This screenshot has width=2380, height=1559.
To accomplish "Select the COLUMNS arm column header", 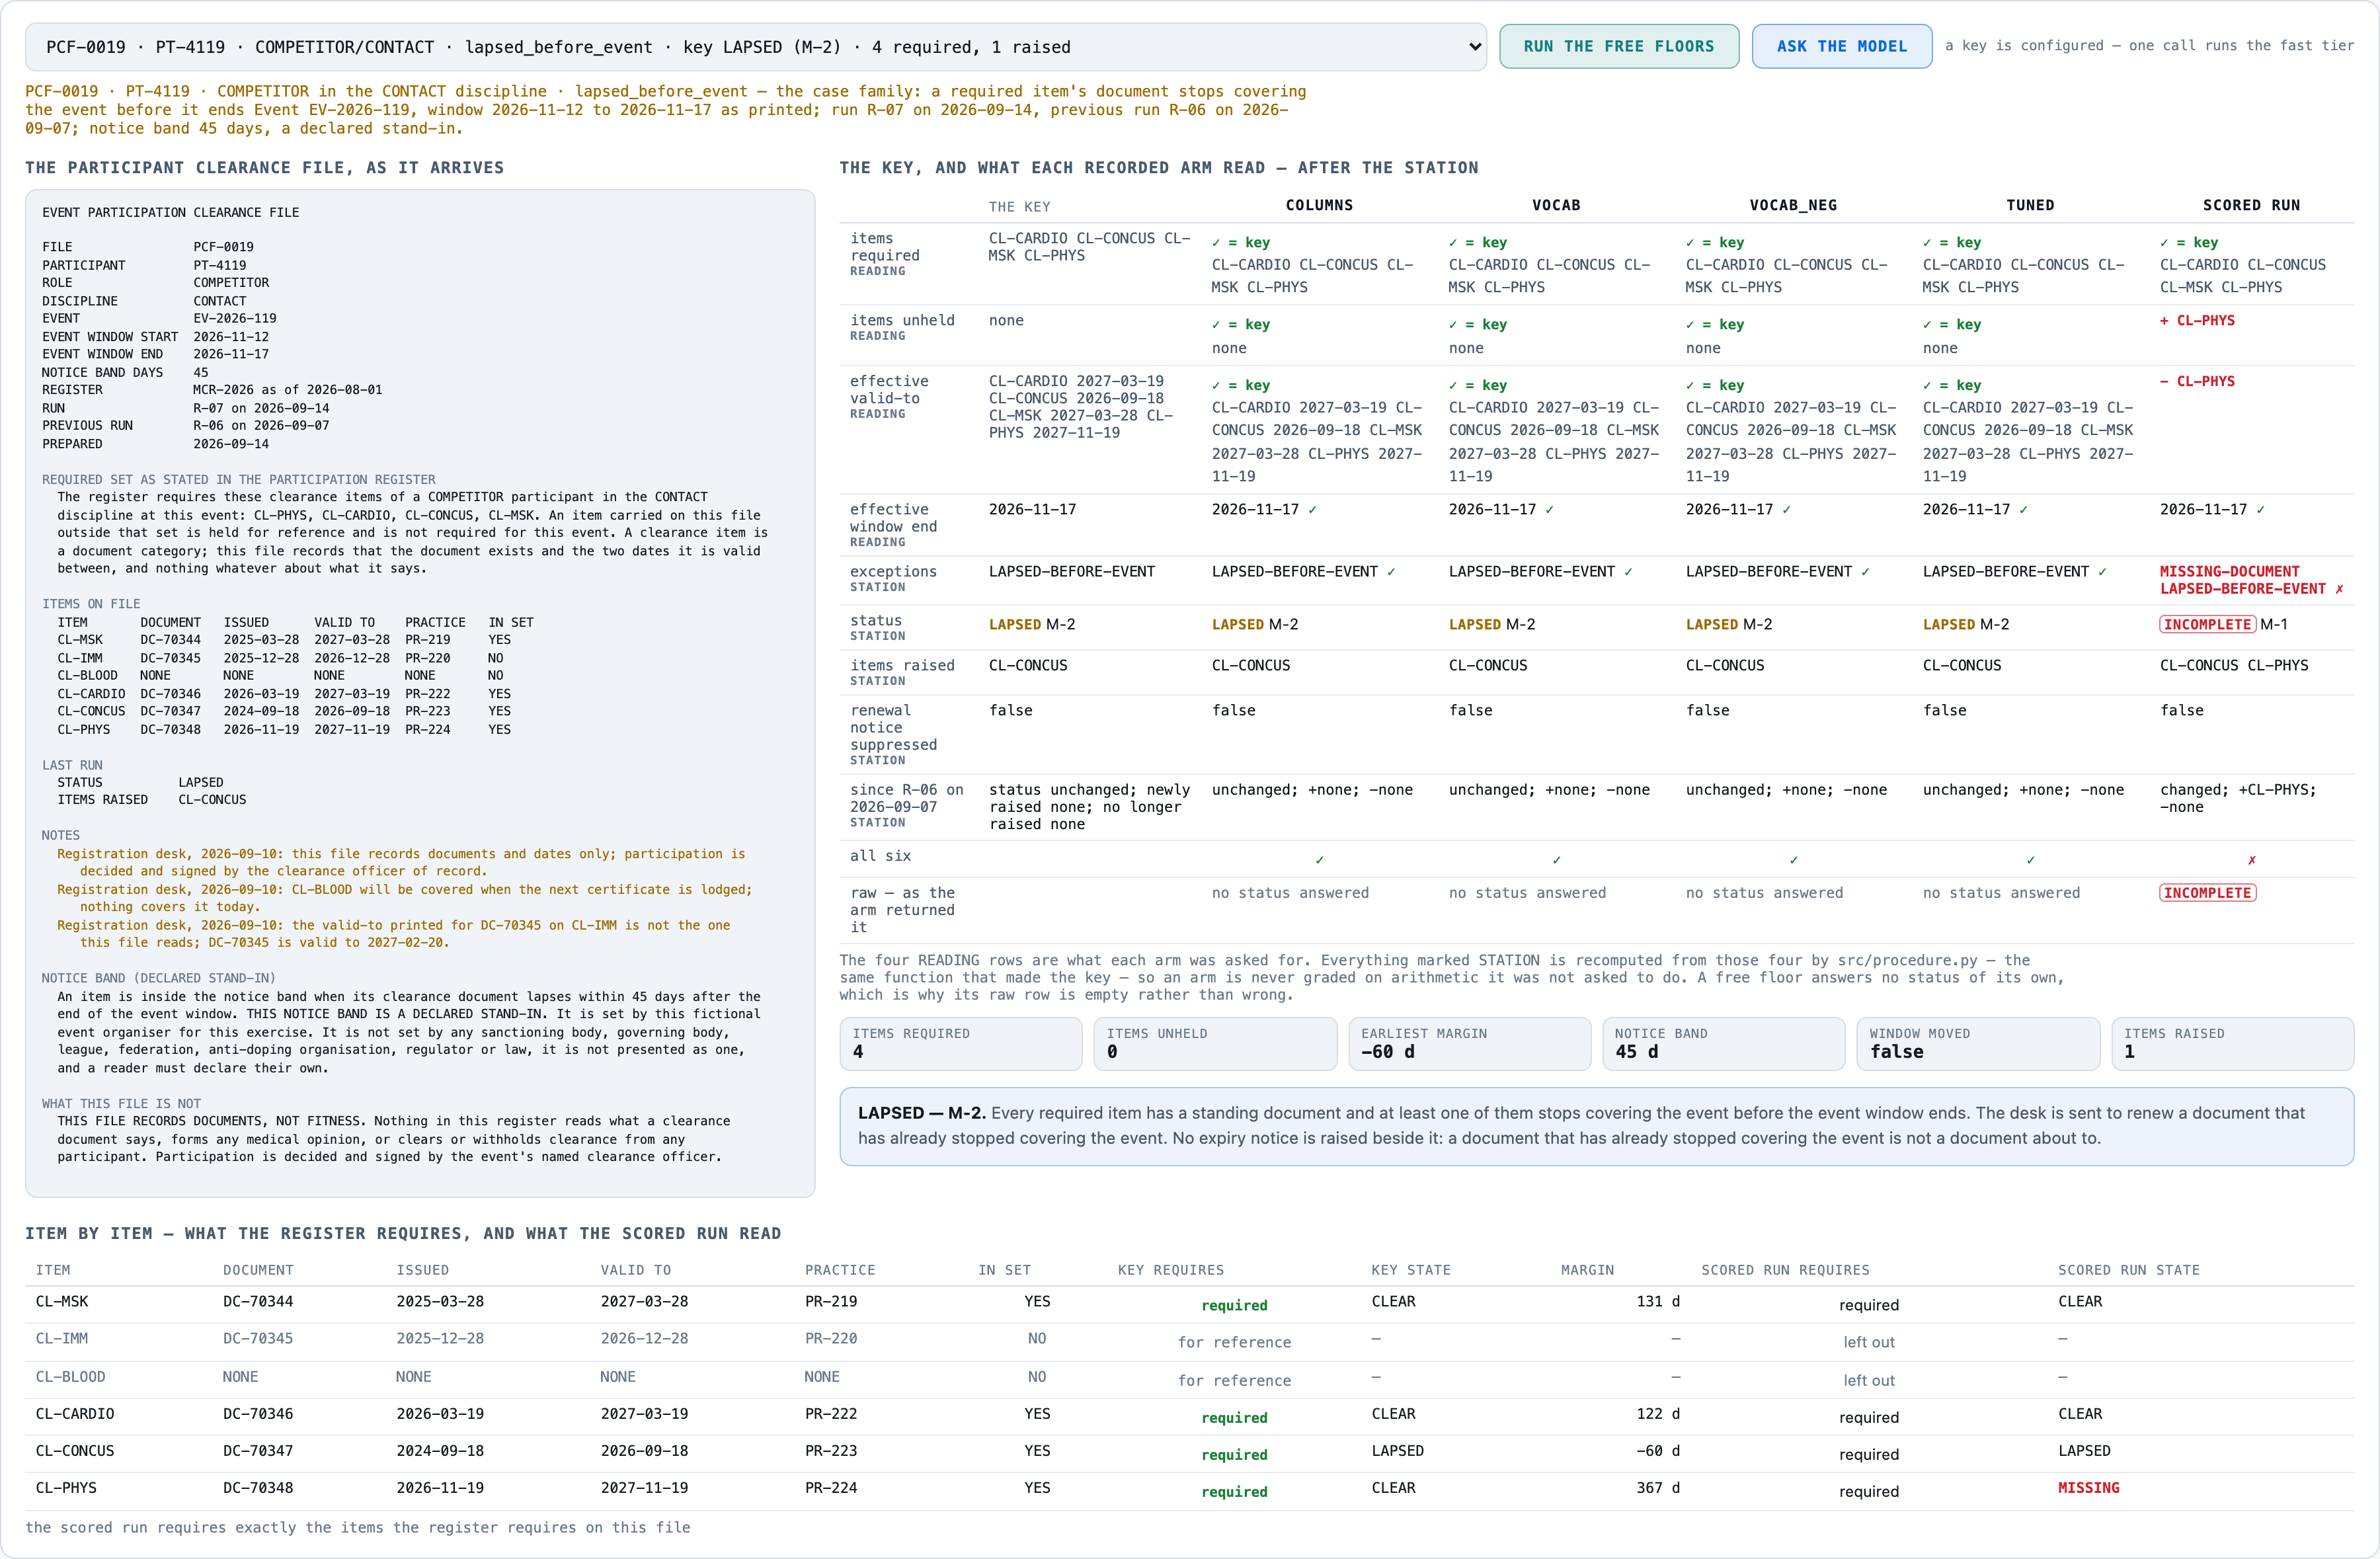I will coord(1318,205).
